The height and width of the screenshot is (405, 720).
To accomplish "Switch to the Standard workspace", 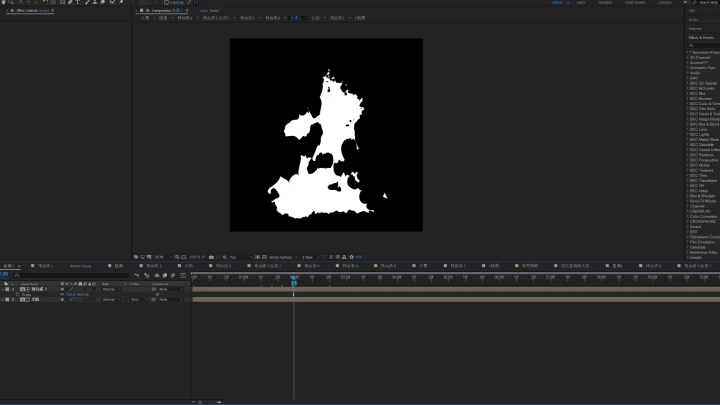I will pos(605,2).
